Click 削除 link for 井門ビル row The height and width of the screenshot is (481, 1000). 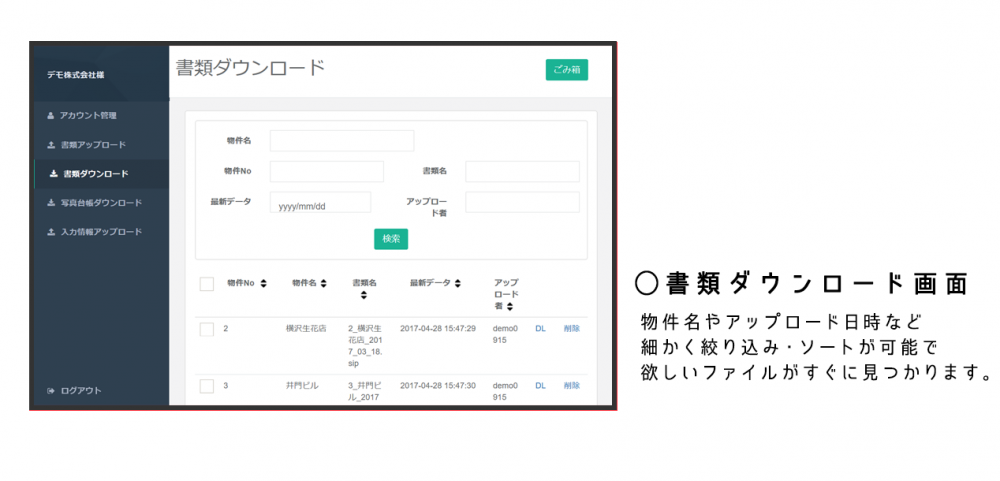(572, 385)
